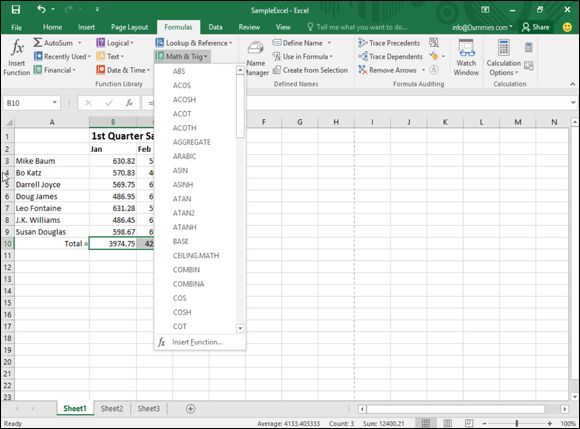Viewport: 580px width, 429px height.
Task: Switch to Page Break Preview view
Action: 469,423
